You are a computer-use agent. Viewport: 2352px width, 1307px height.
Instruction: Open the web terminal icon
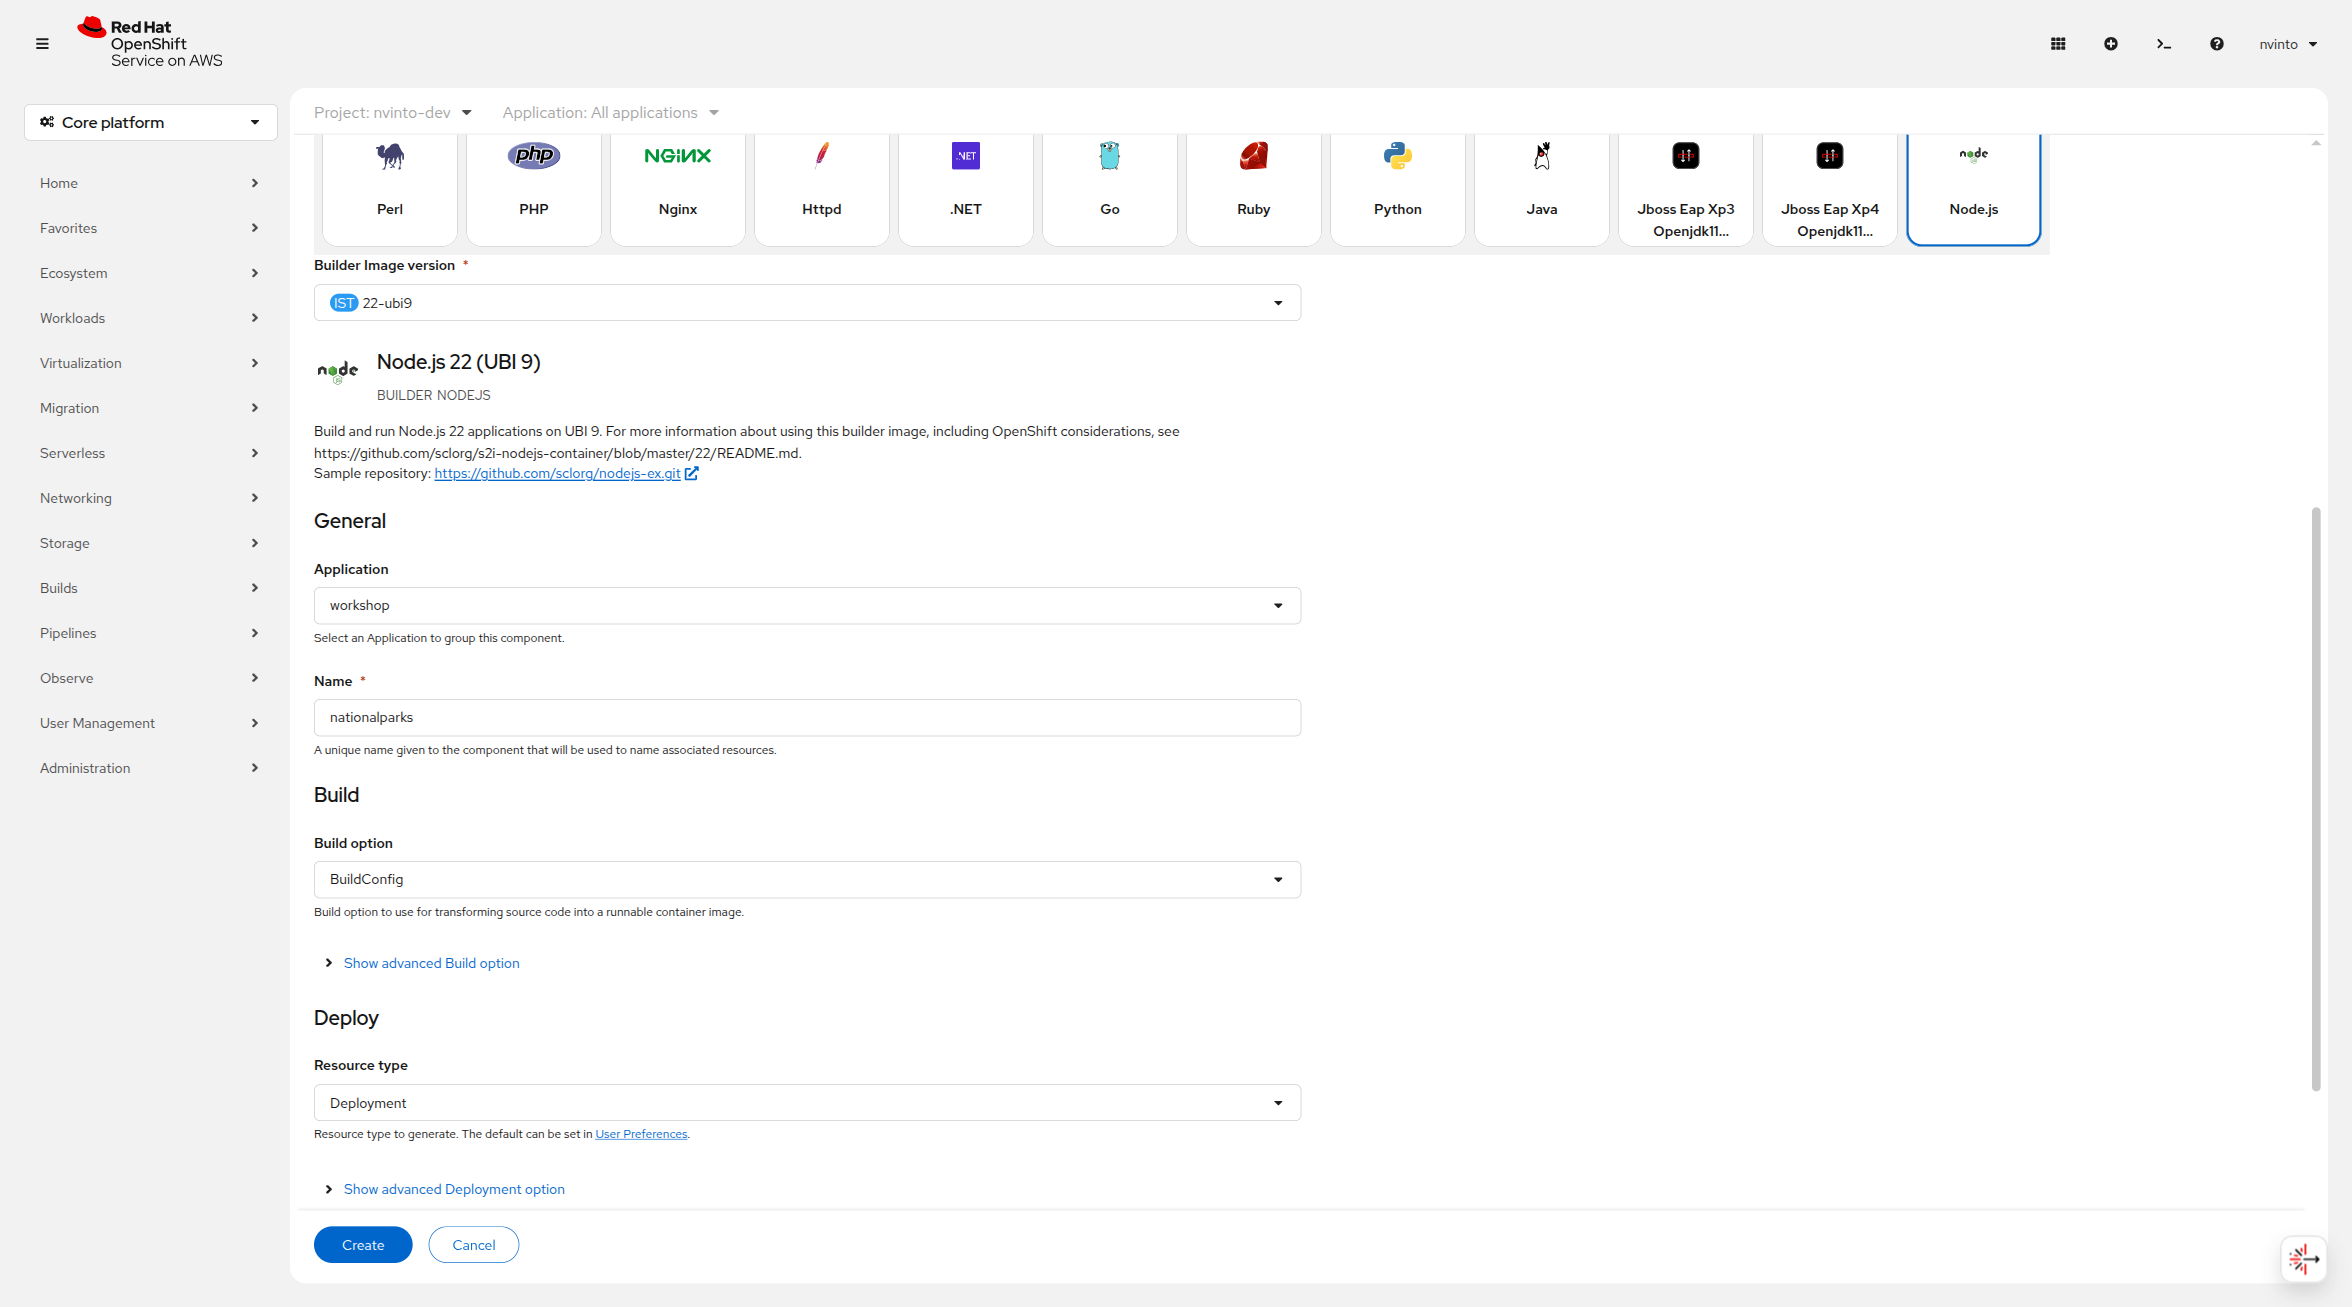coord(2164,44)
